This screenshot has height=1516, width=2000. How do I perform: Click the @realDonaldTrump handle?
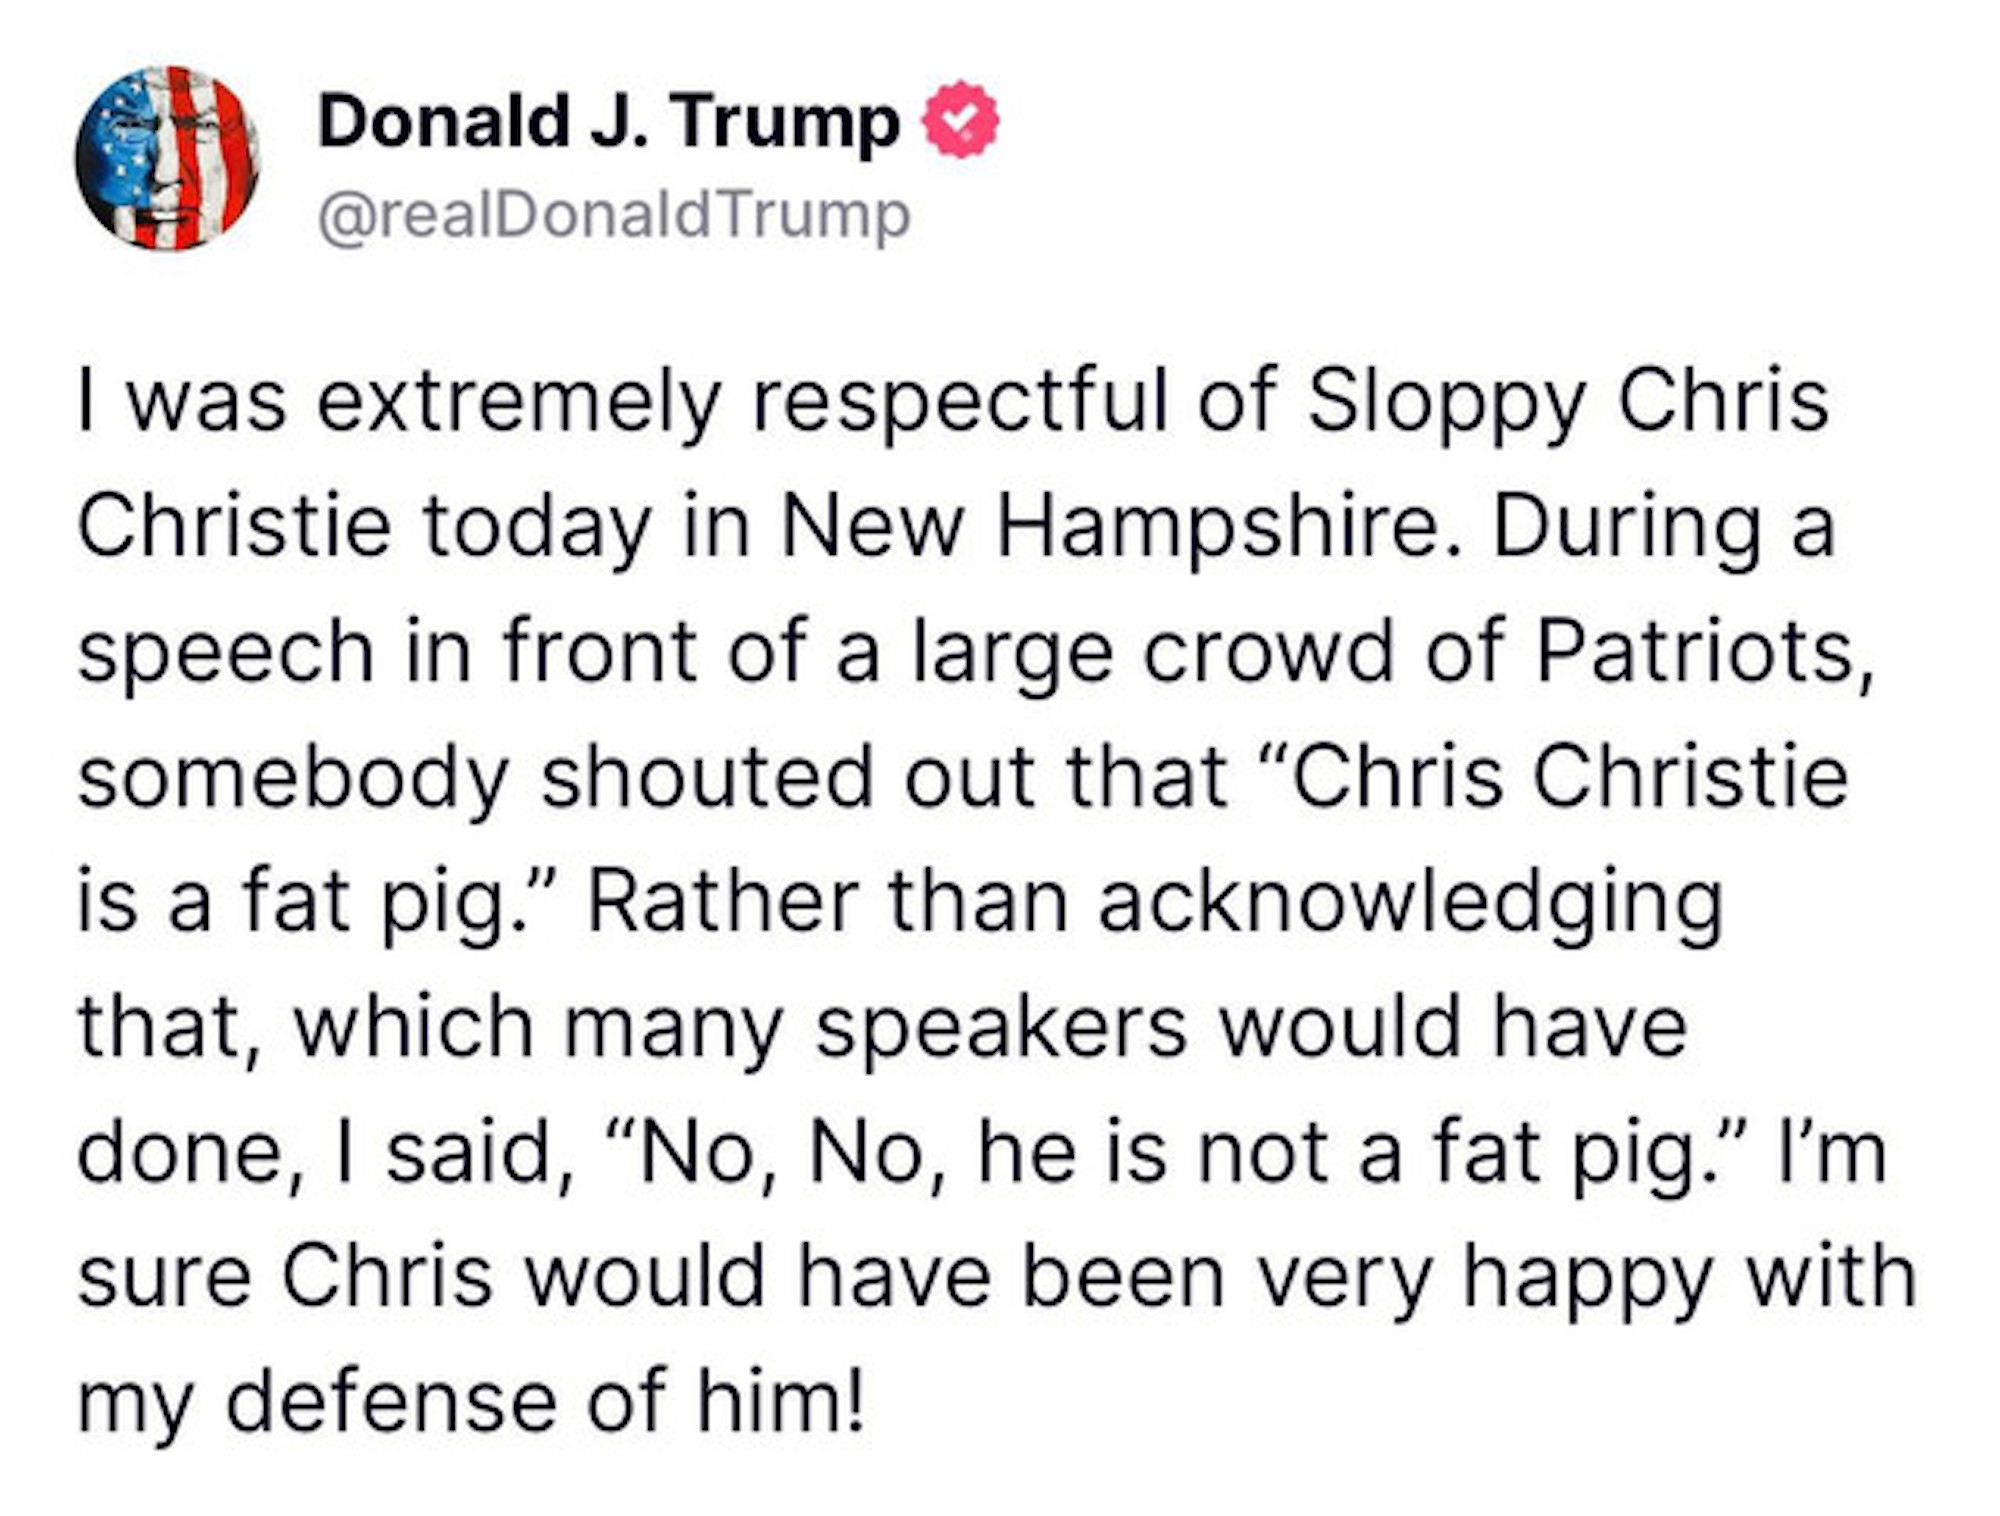click(614, 215)
